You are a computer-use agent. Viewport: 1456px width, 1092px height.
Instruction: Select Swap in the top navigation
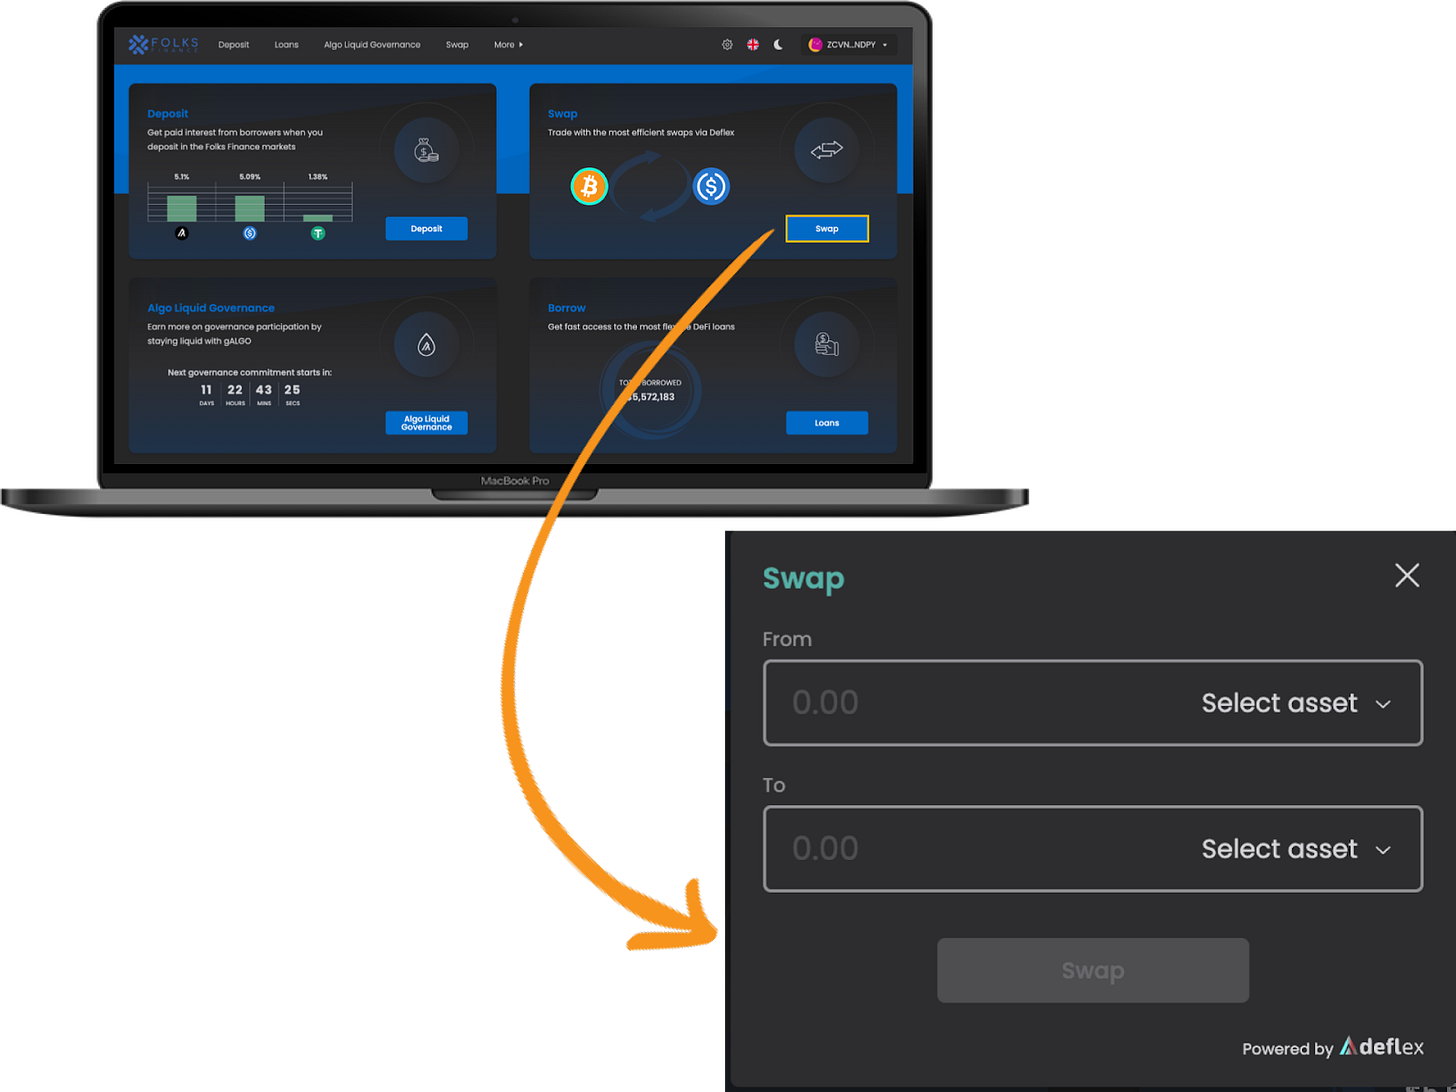[457, 45]
